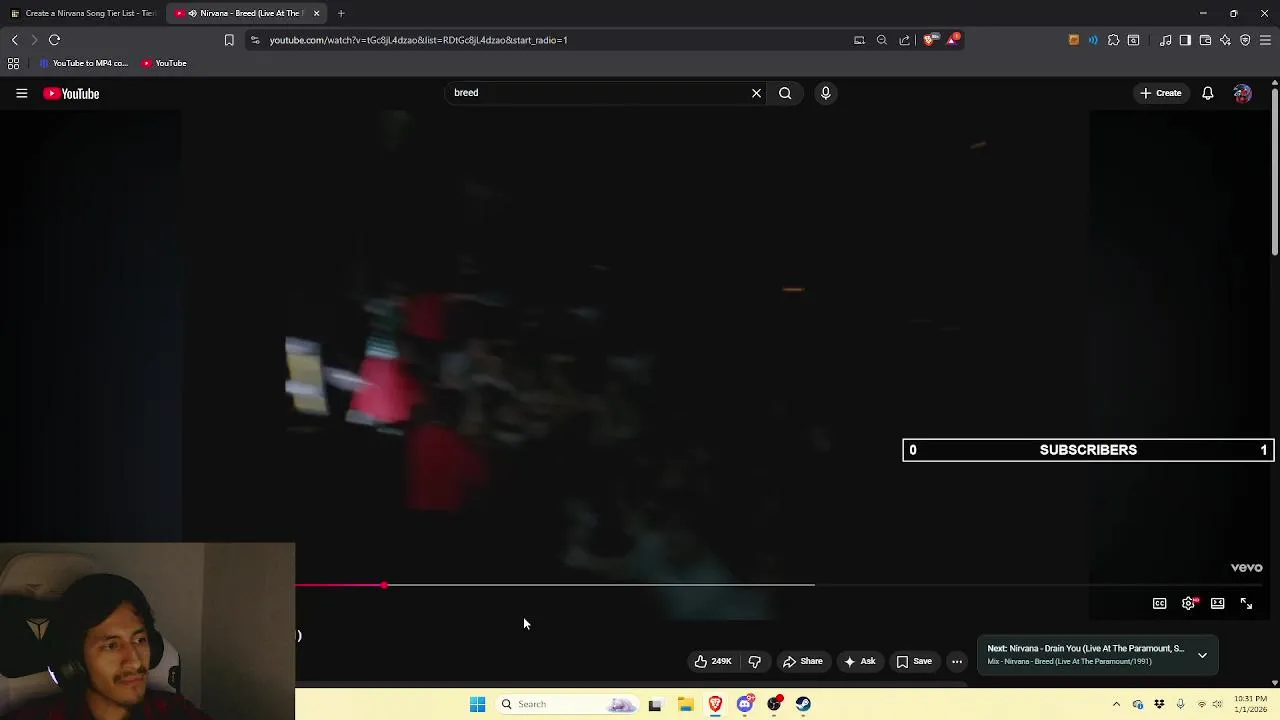Screen dimensions: 1280x720
Task: Open Brave Rewards triangle icon
Action: (953, 40)
